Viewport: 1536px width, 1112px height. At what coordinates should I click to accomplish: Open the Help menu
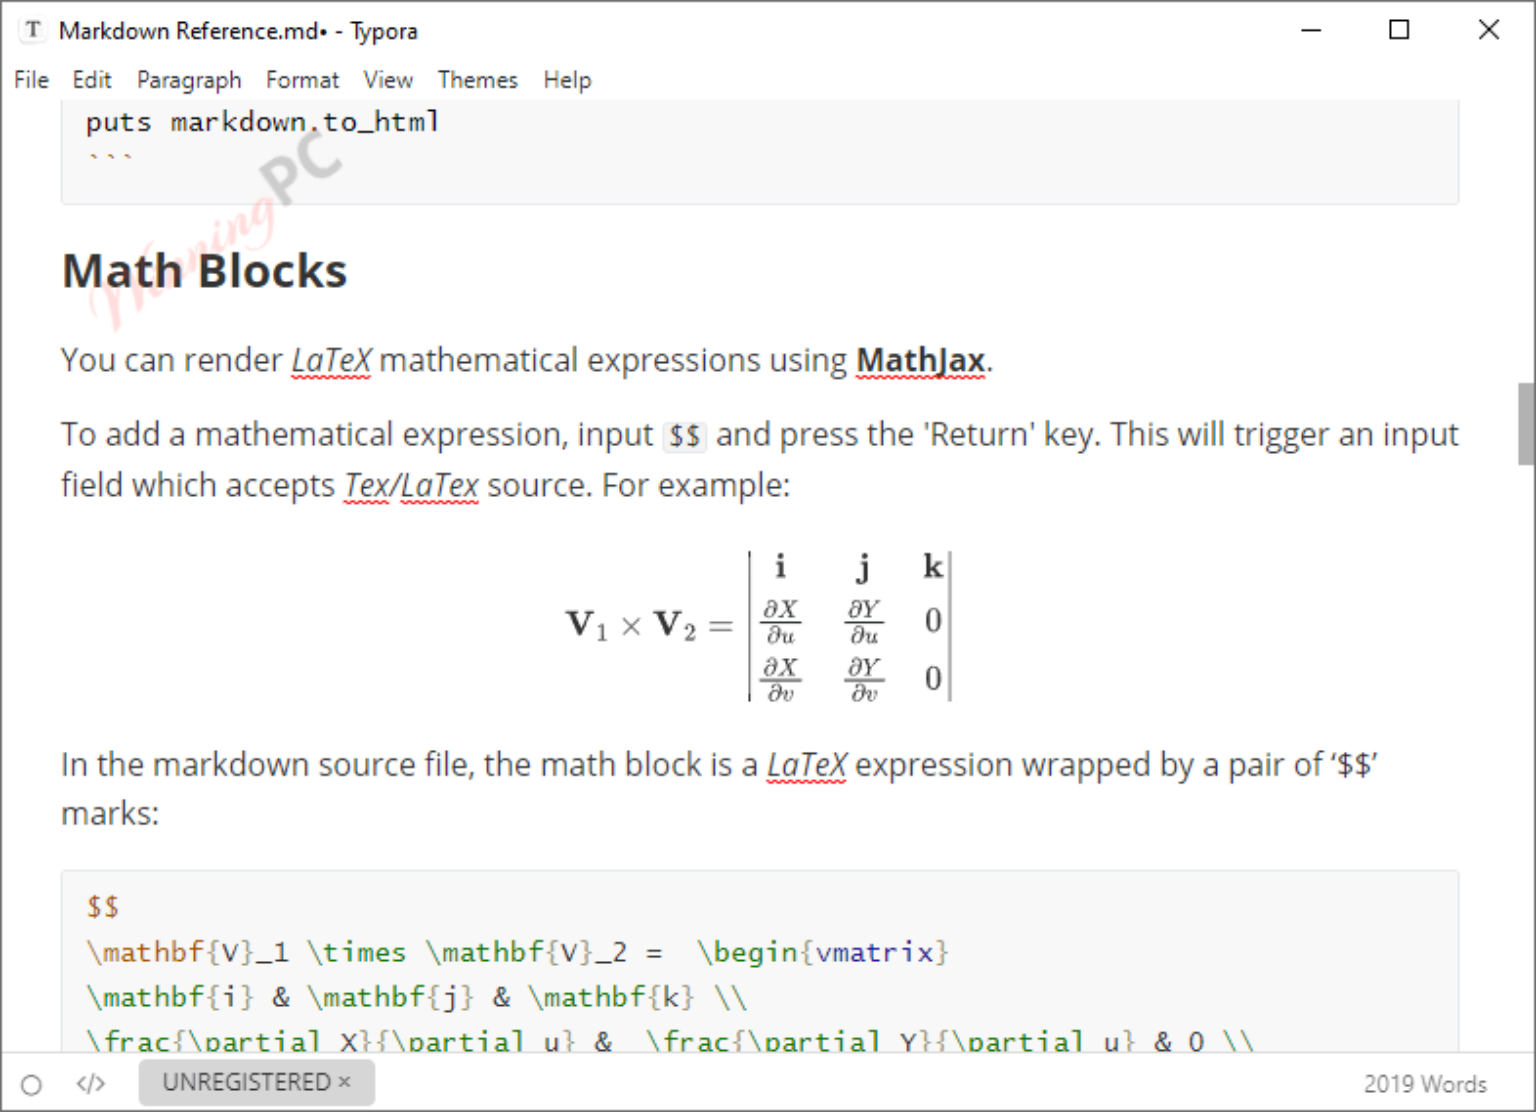click(x=567, y=80)
